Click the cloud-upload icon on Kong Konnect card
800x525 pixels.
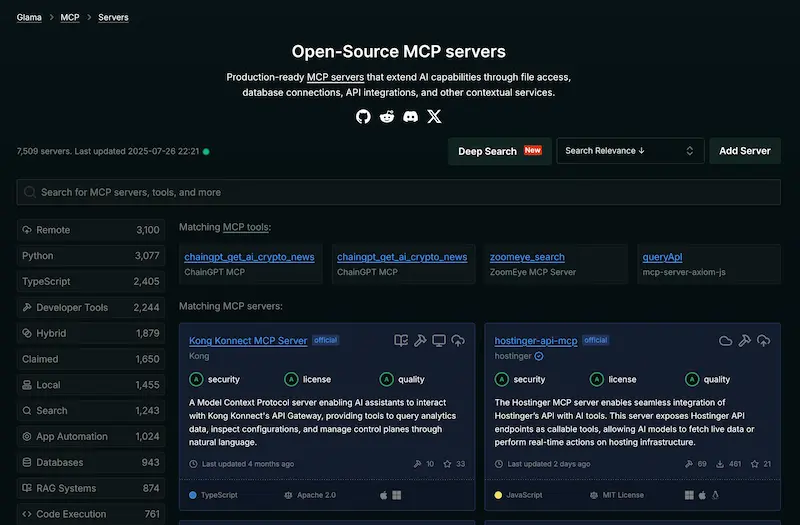pos(458,340)
